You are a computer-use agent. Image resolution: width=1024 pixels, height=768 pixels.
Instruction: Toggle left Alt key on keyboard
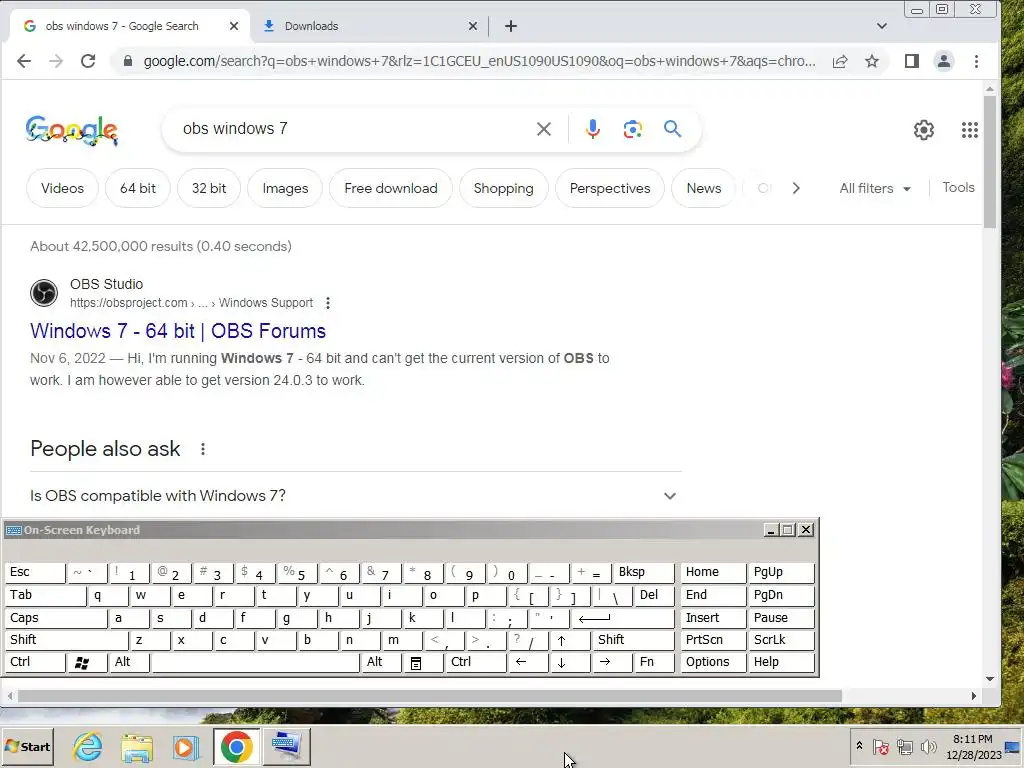tap(129, 662)
